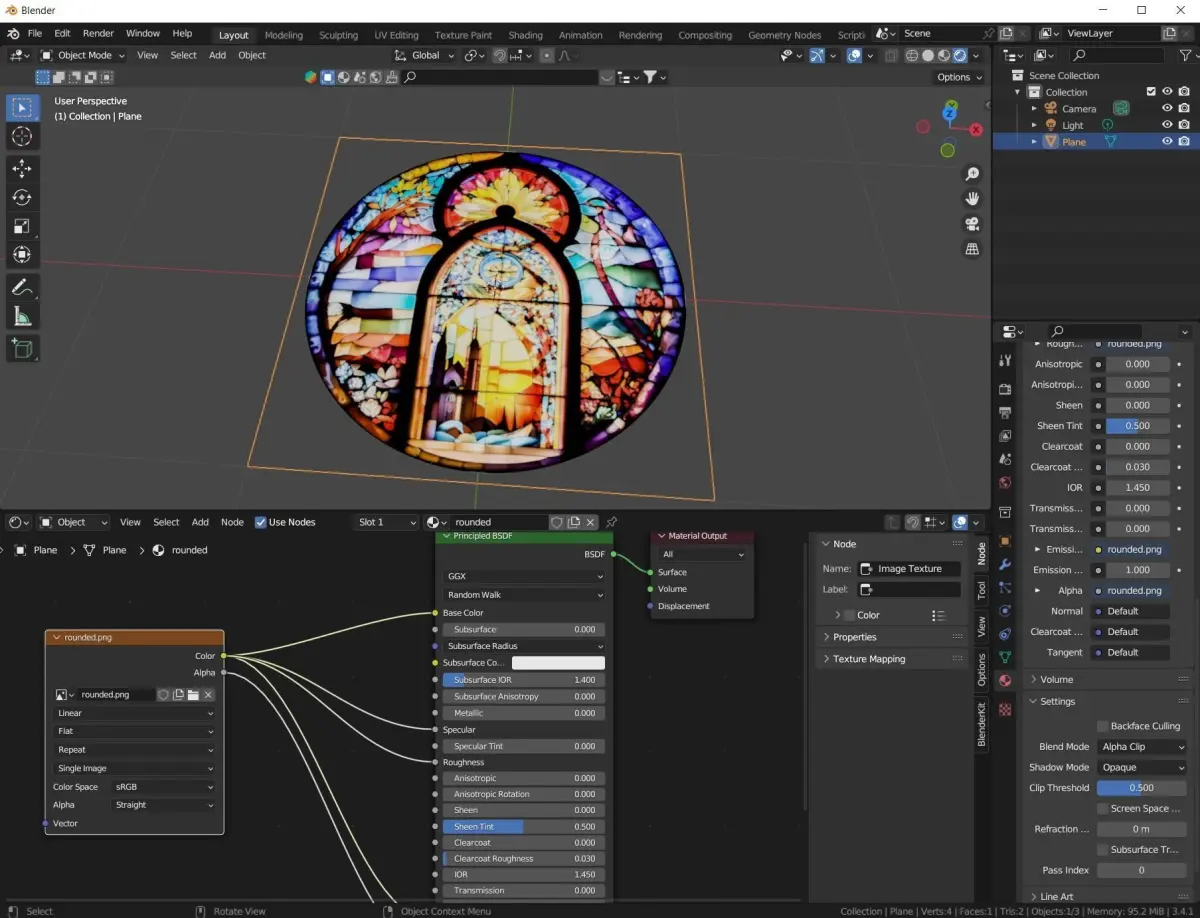
Task: Select the Annotate tool
Action: click(x=22, y=288)
